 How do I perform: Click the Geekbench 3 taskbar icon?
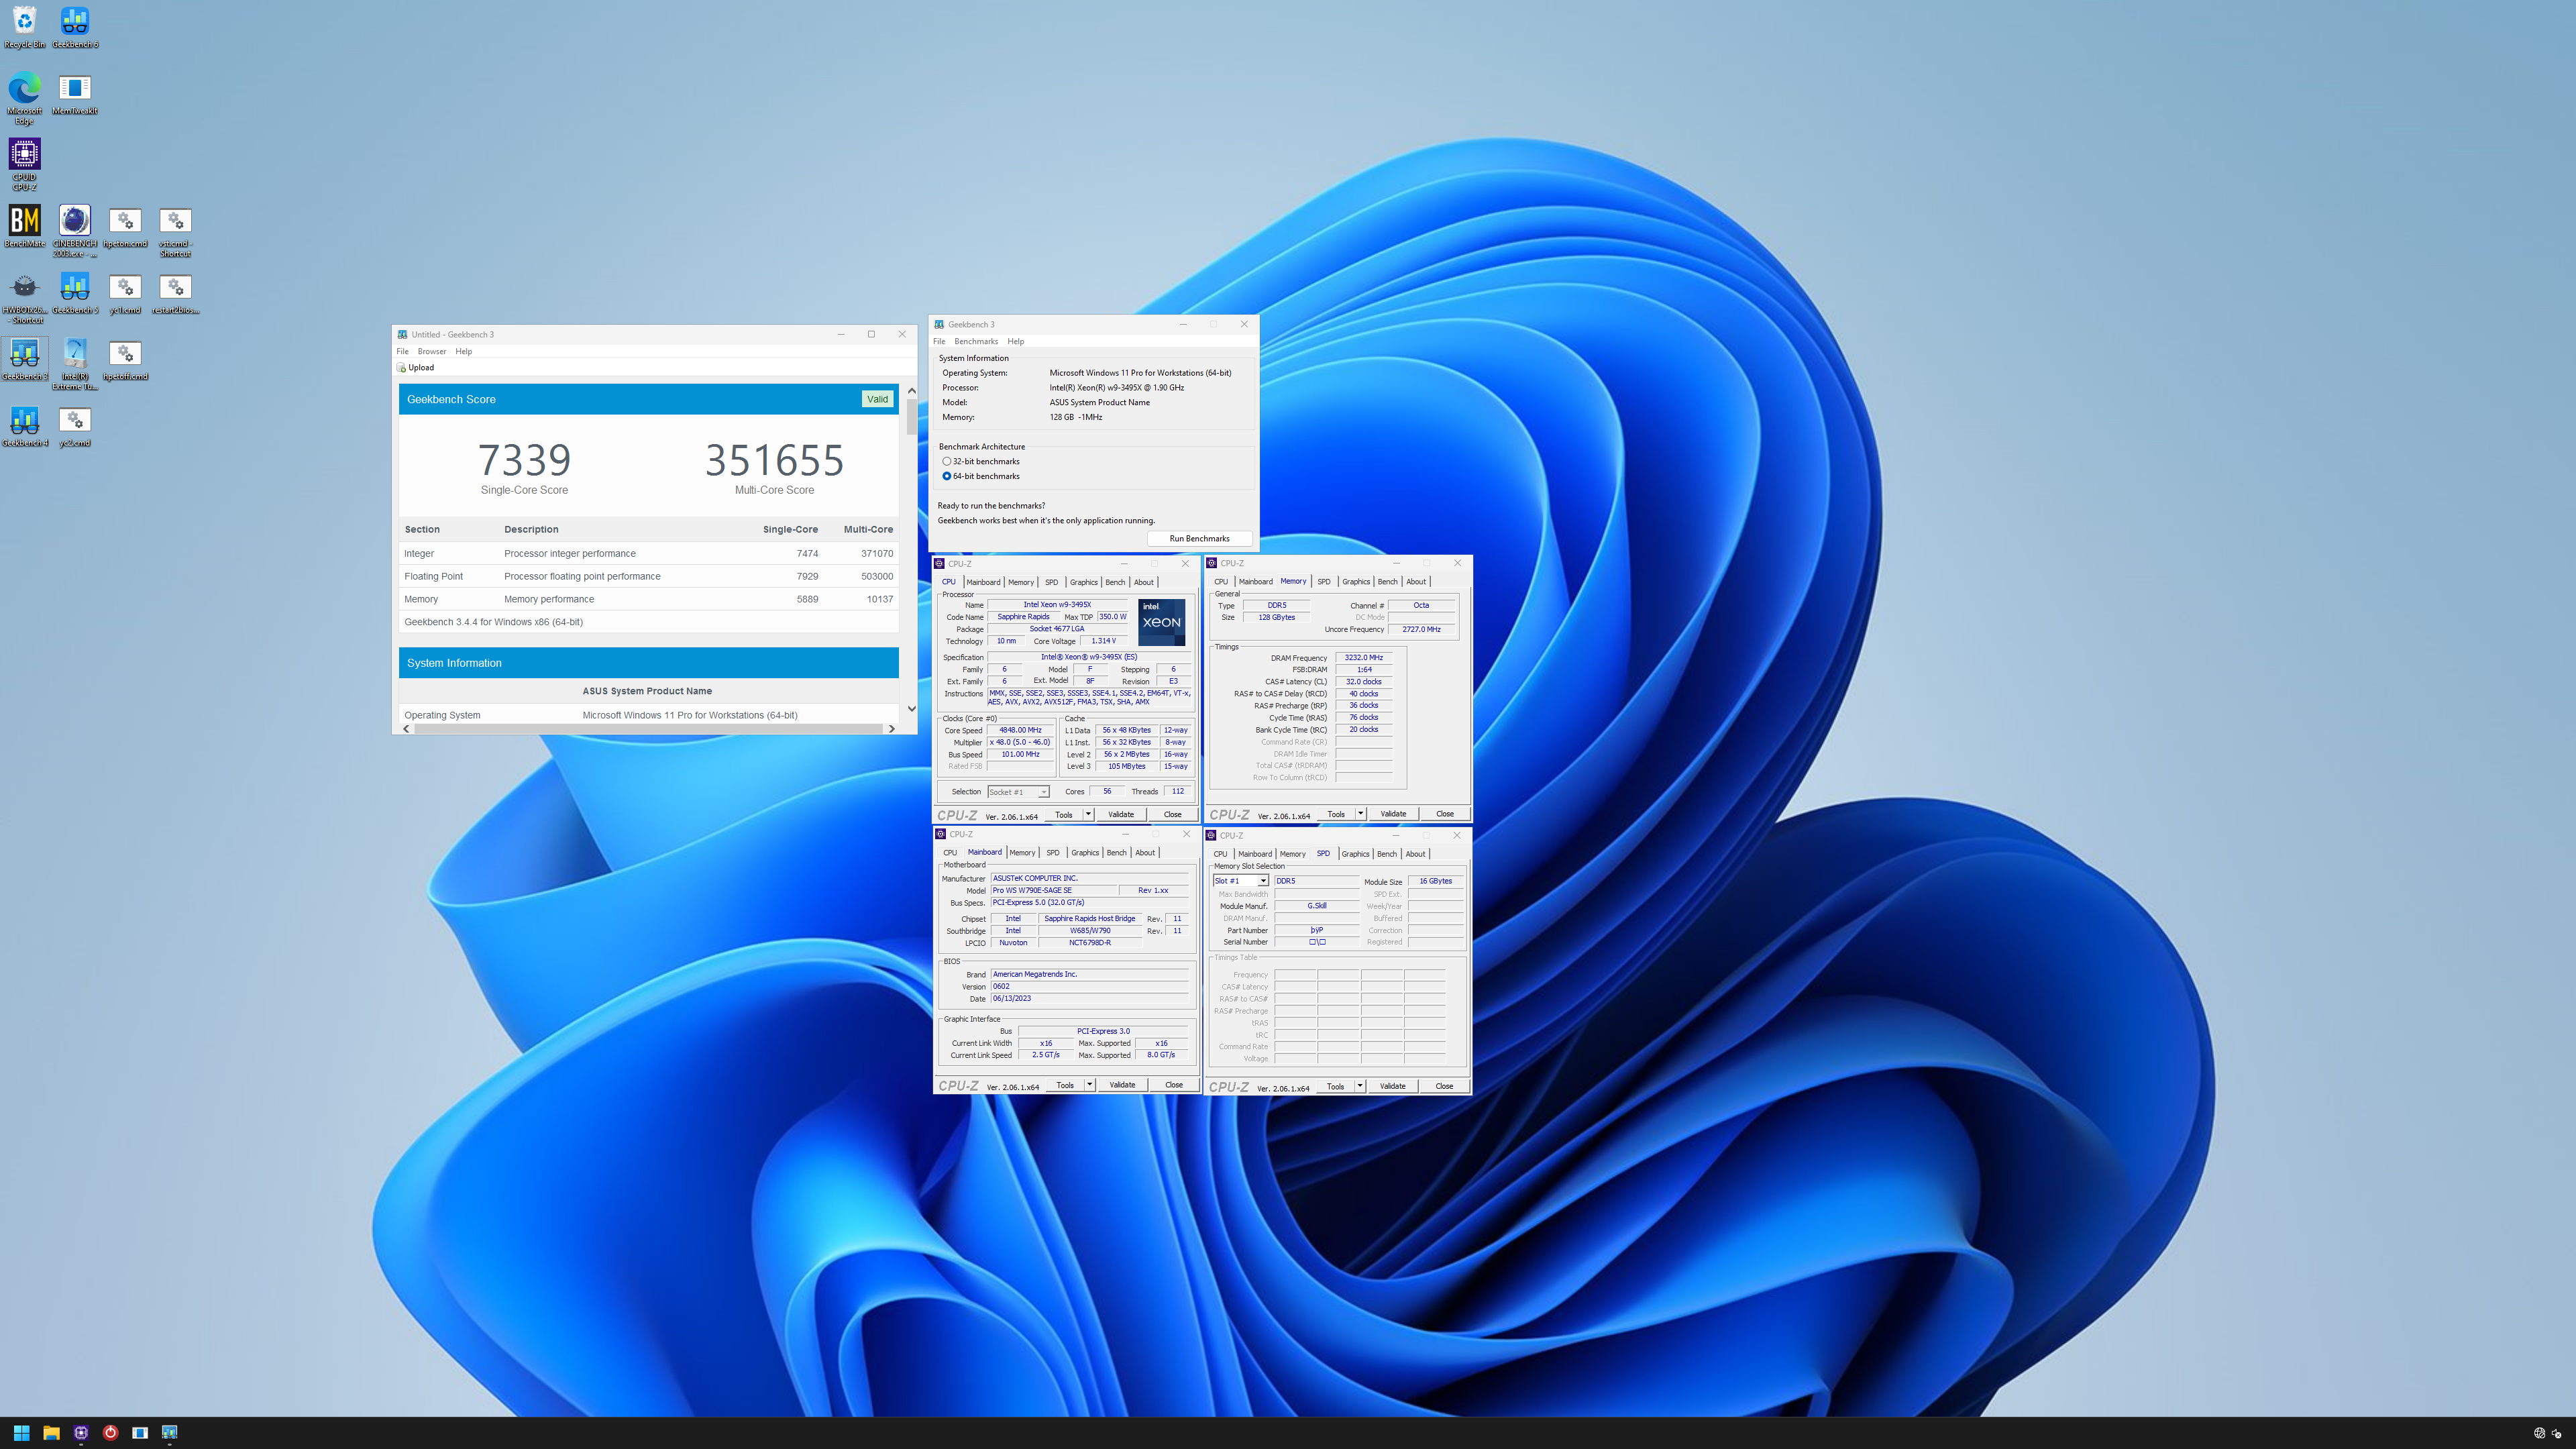coord(170,1432)
